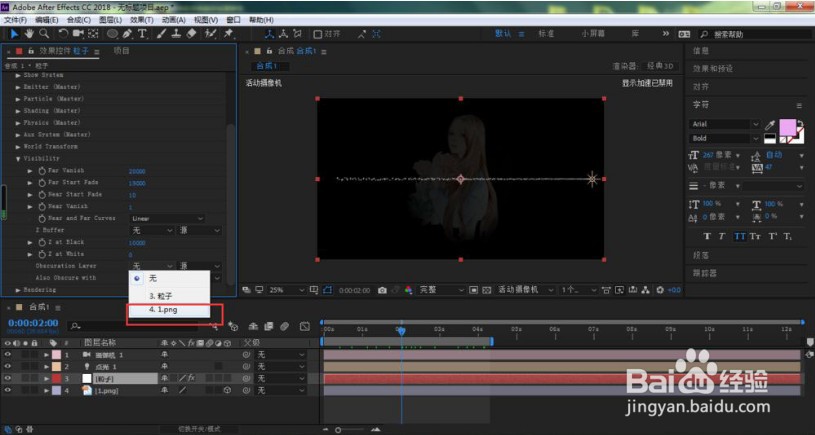Select the Puppet Pin tool
The height and width of the screenshot is (435, 815).
(x=228, y=33)
